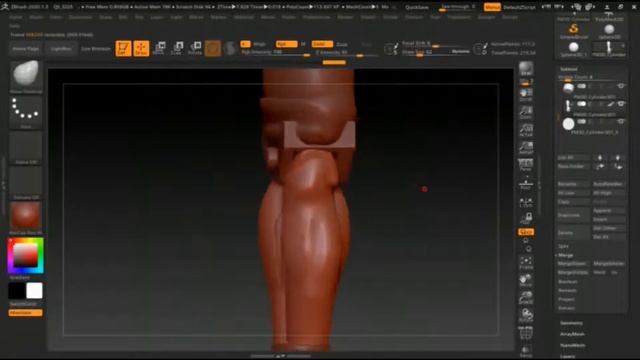Expand the Extract section
This screenshot has width=640, height=360.
click(x=567, y=308)
